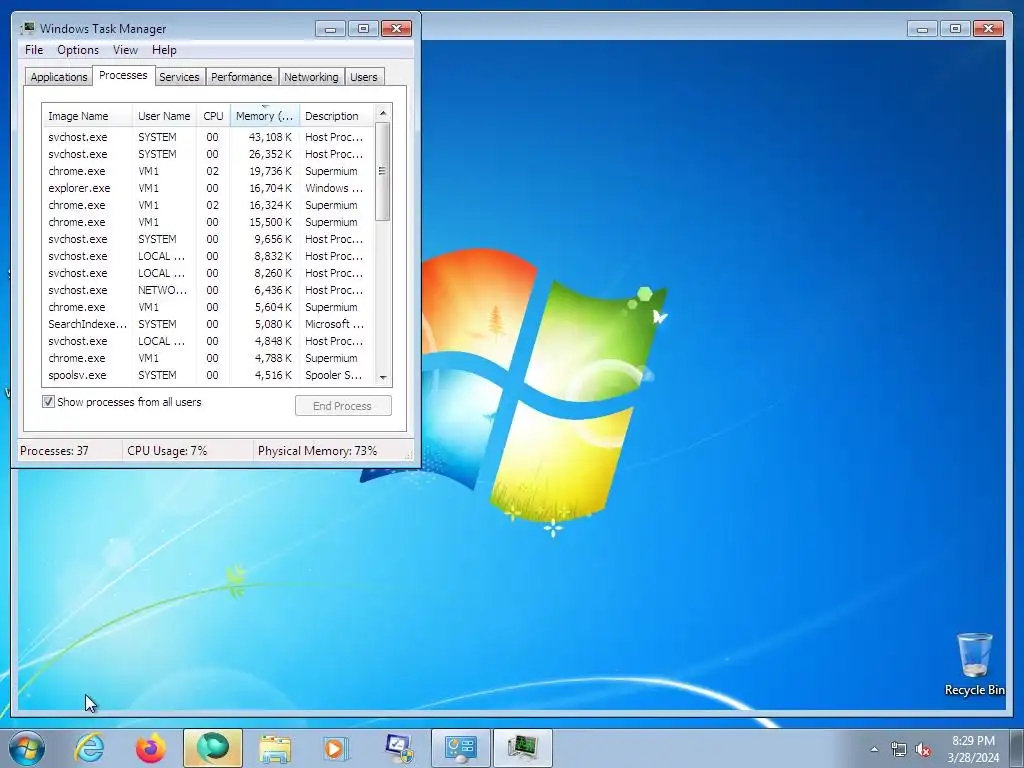Viewport: 1024px width, 768px height.
Task: Activate the Task Manager taskbar button
Action: (x=522, y=748)
